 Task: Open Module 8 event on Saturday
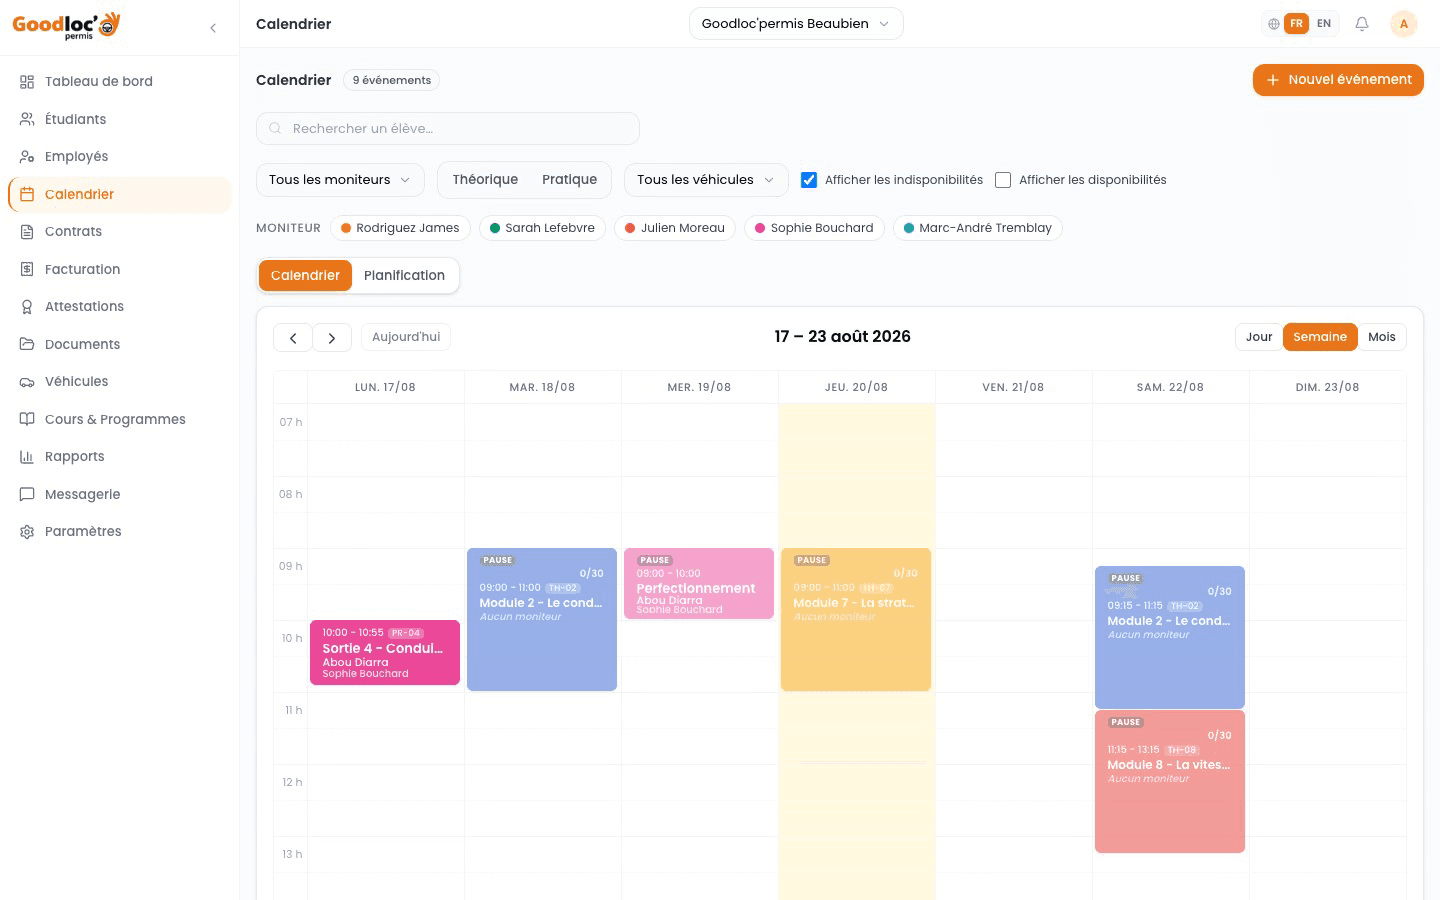click(x=1170, y=782)
